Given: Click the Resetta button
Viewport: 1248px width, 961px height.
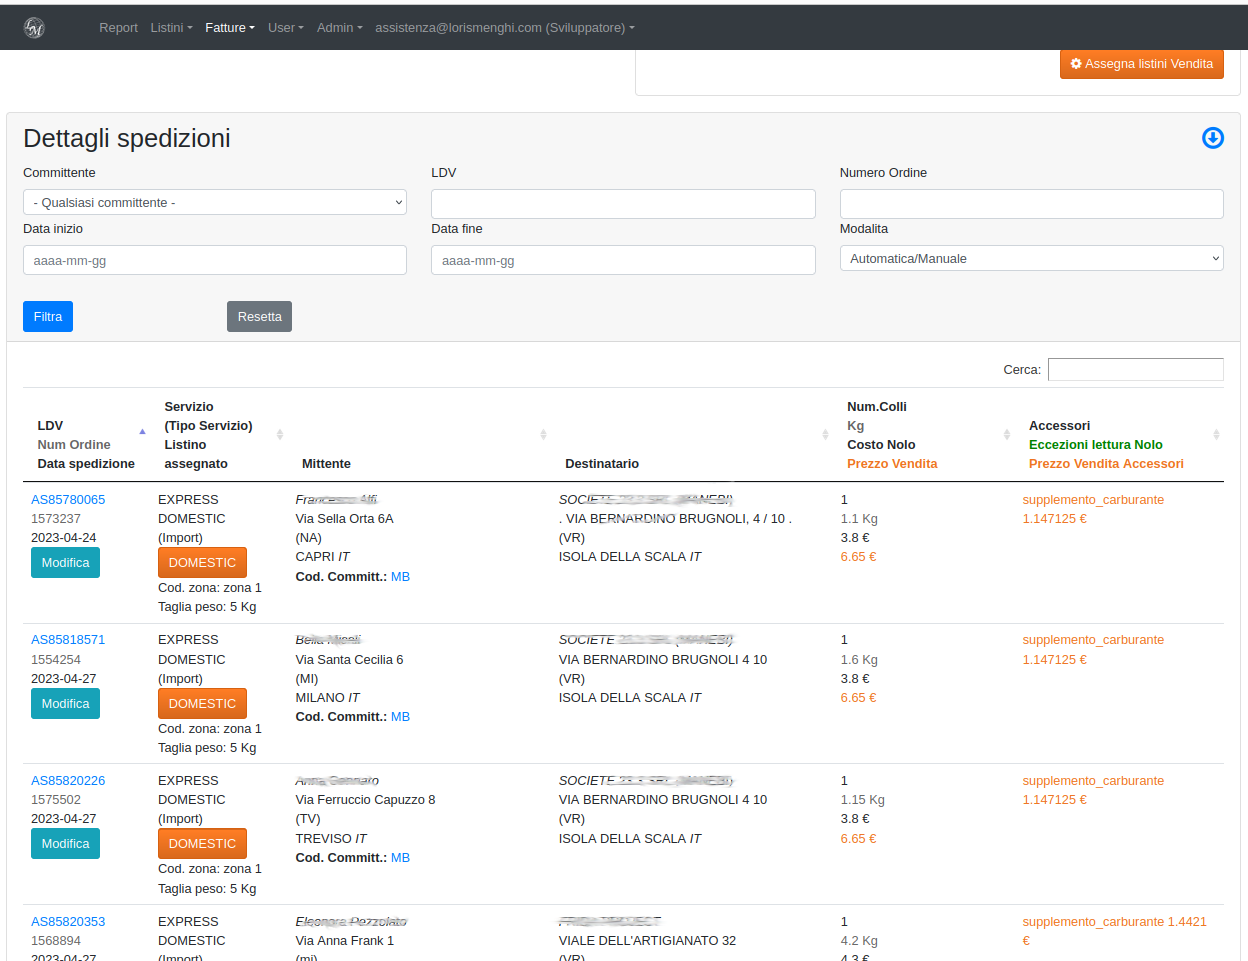Looking at the screenshot, I should (259, 317).
